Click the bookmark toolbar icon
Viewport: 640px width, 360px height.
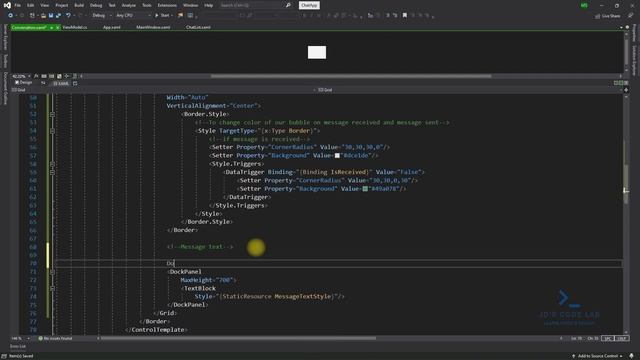click(x=404, y=16)
